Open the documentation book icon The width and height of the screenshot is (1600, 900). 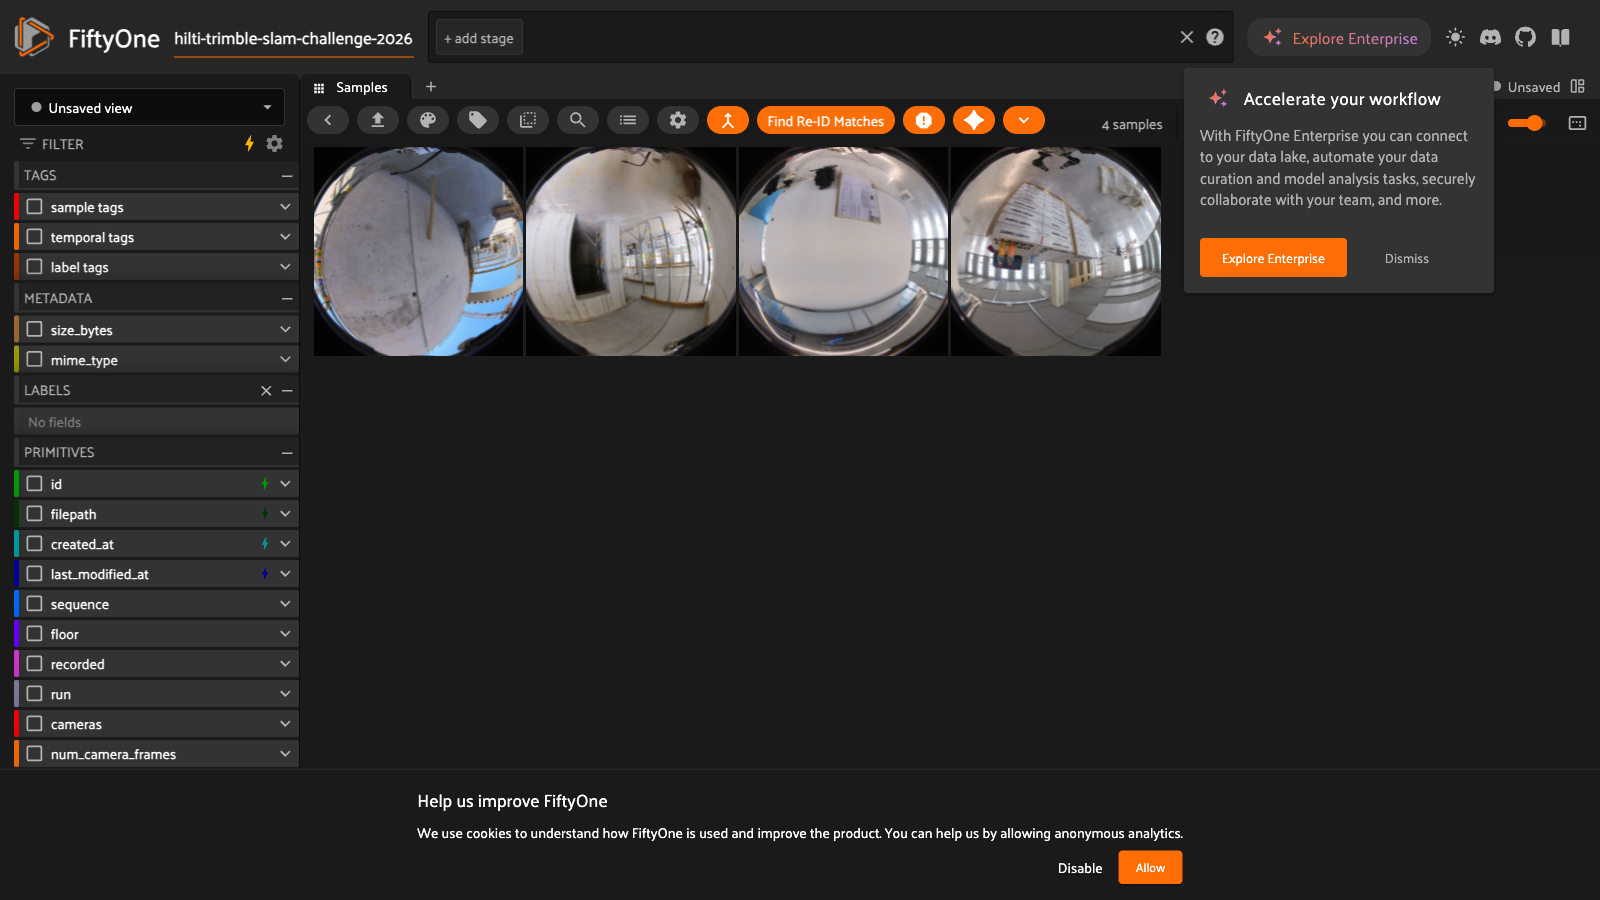[x=1560, y=37]
